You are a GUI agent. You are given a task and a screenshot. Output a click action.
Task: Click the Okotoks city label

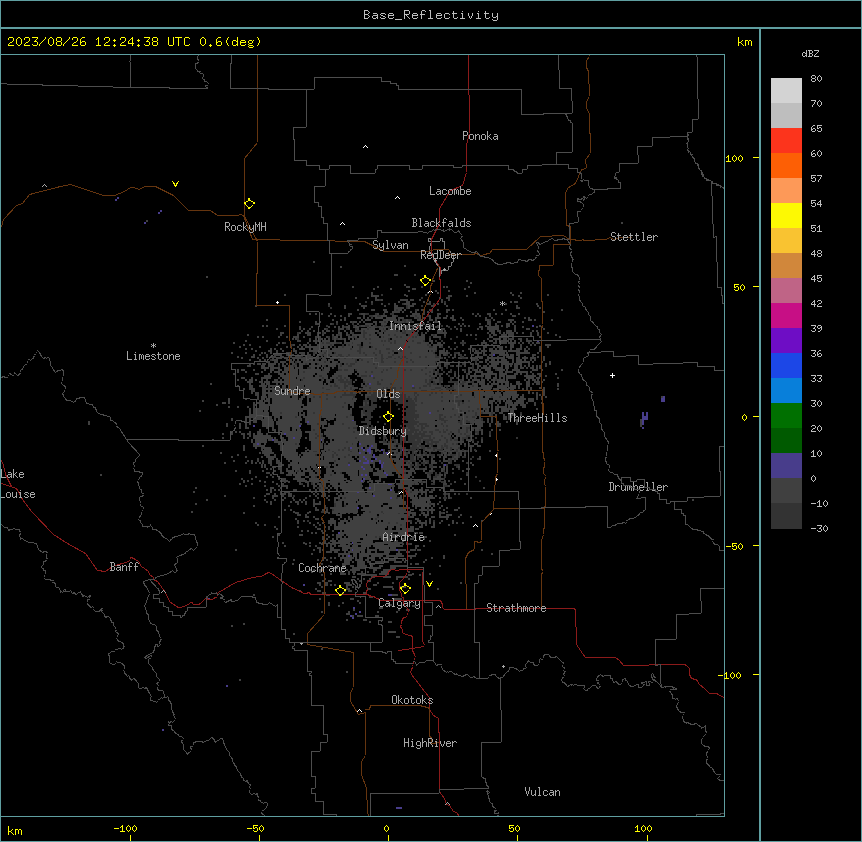tap(412, 700)
